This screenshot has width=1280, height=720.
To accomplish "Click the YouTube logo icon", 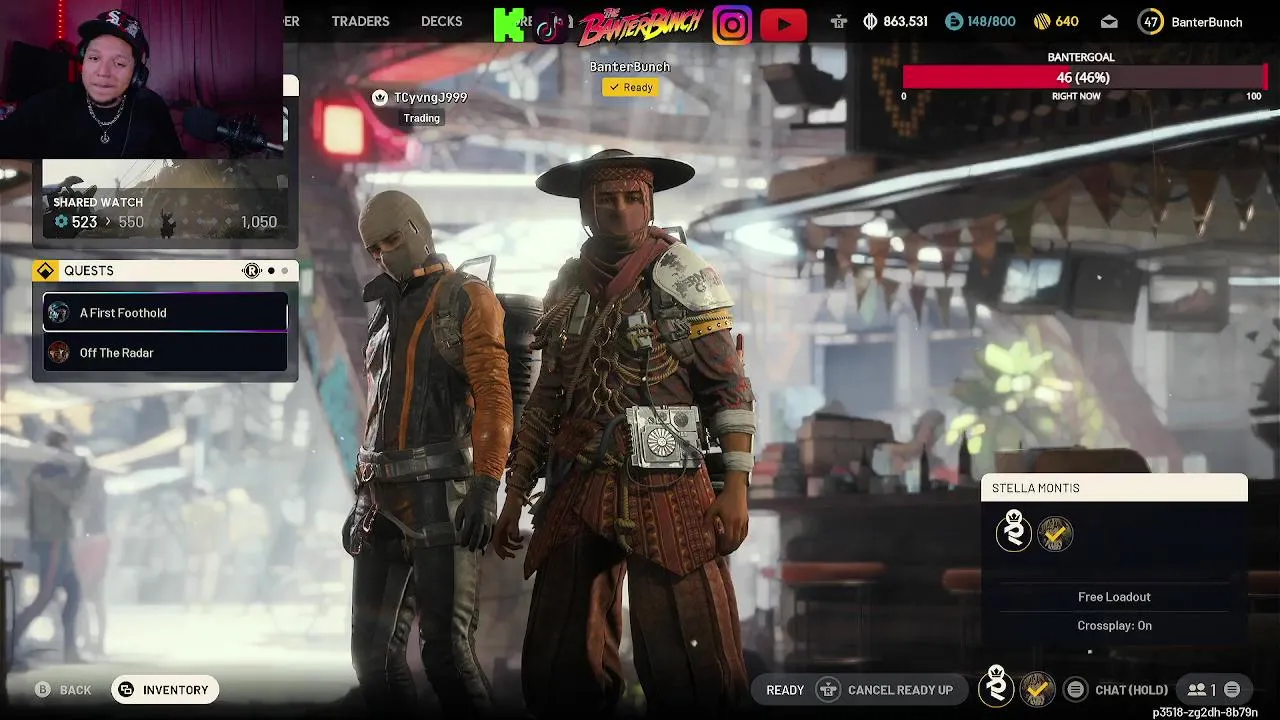I will click(x=783, y=25).
